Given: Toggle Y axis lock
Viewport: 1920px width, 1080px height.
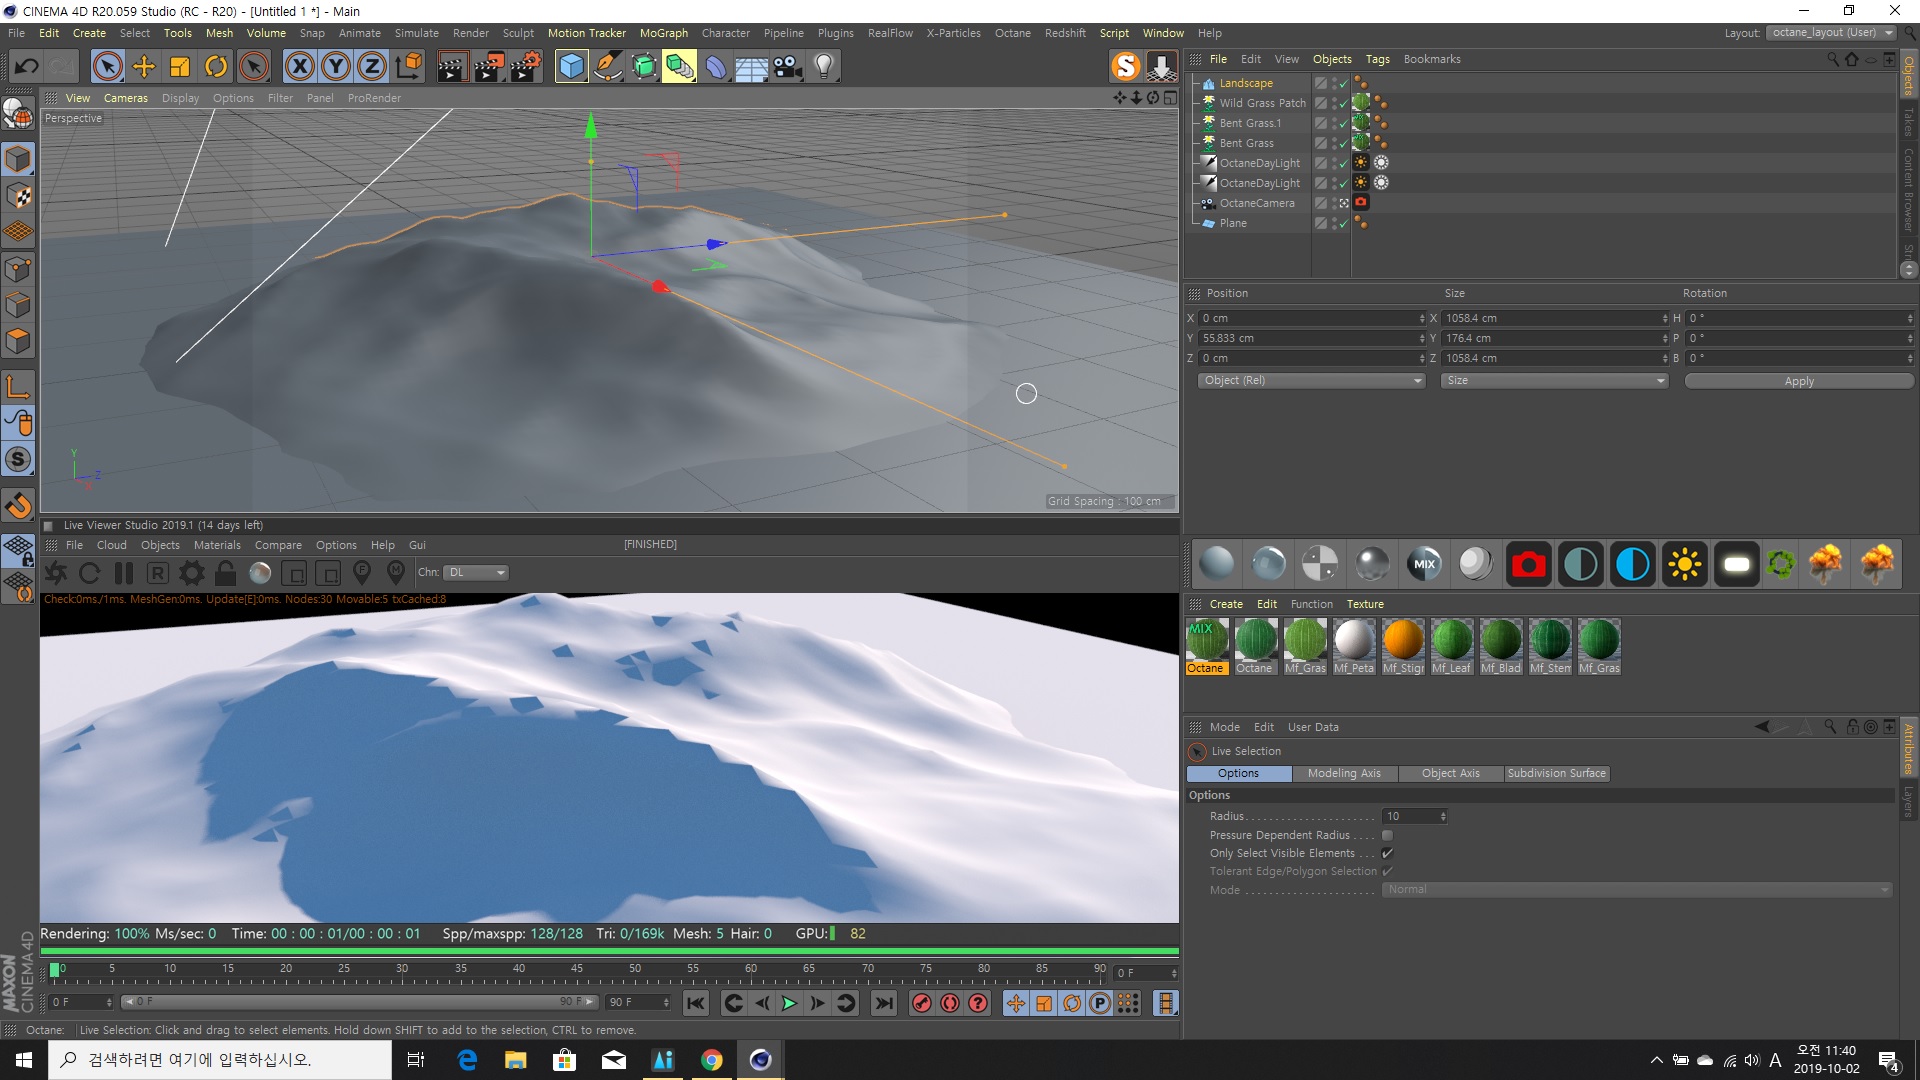Looking at the screenshot, I should pyautogui.click(x=336, y=67).
